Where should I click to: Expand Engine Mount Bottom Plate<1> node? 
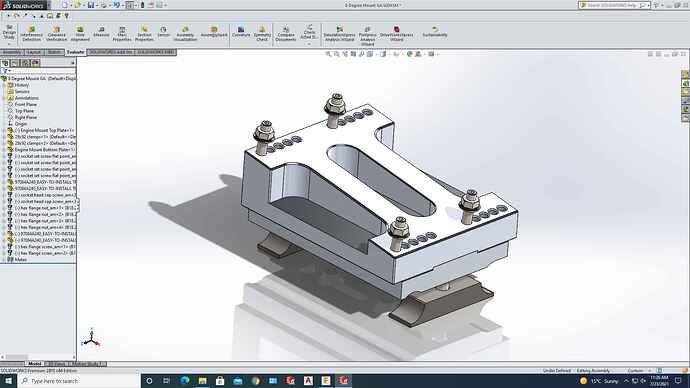(4, 150)
